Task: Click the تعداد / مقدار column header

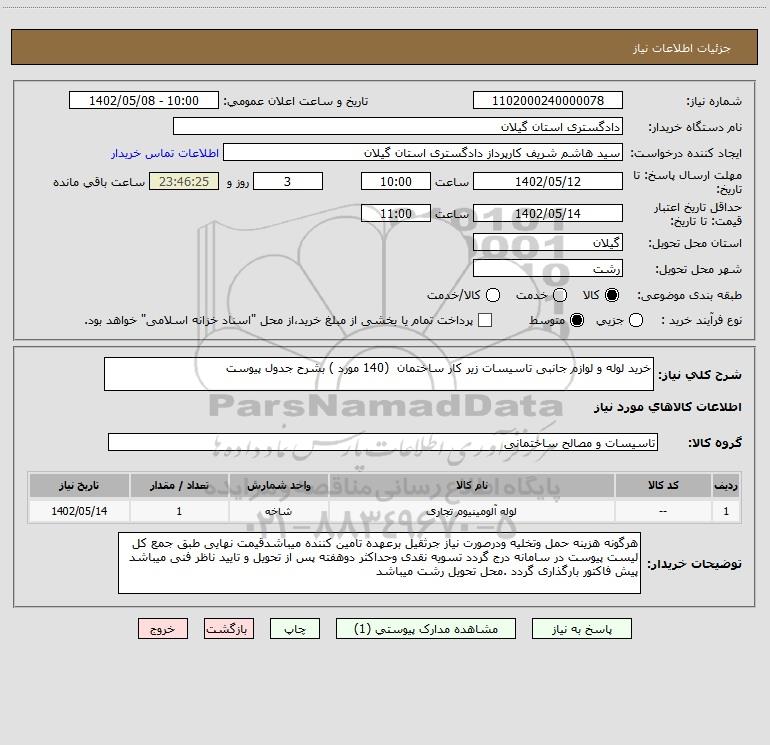Action: [x=179, y=485]
